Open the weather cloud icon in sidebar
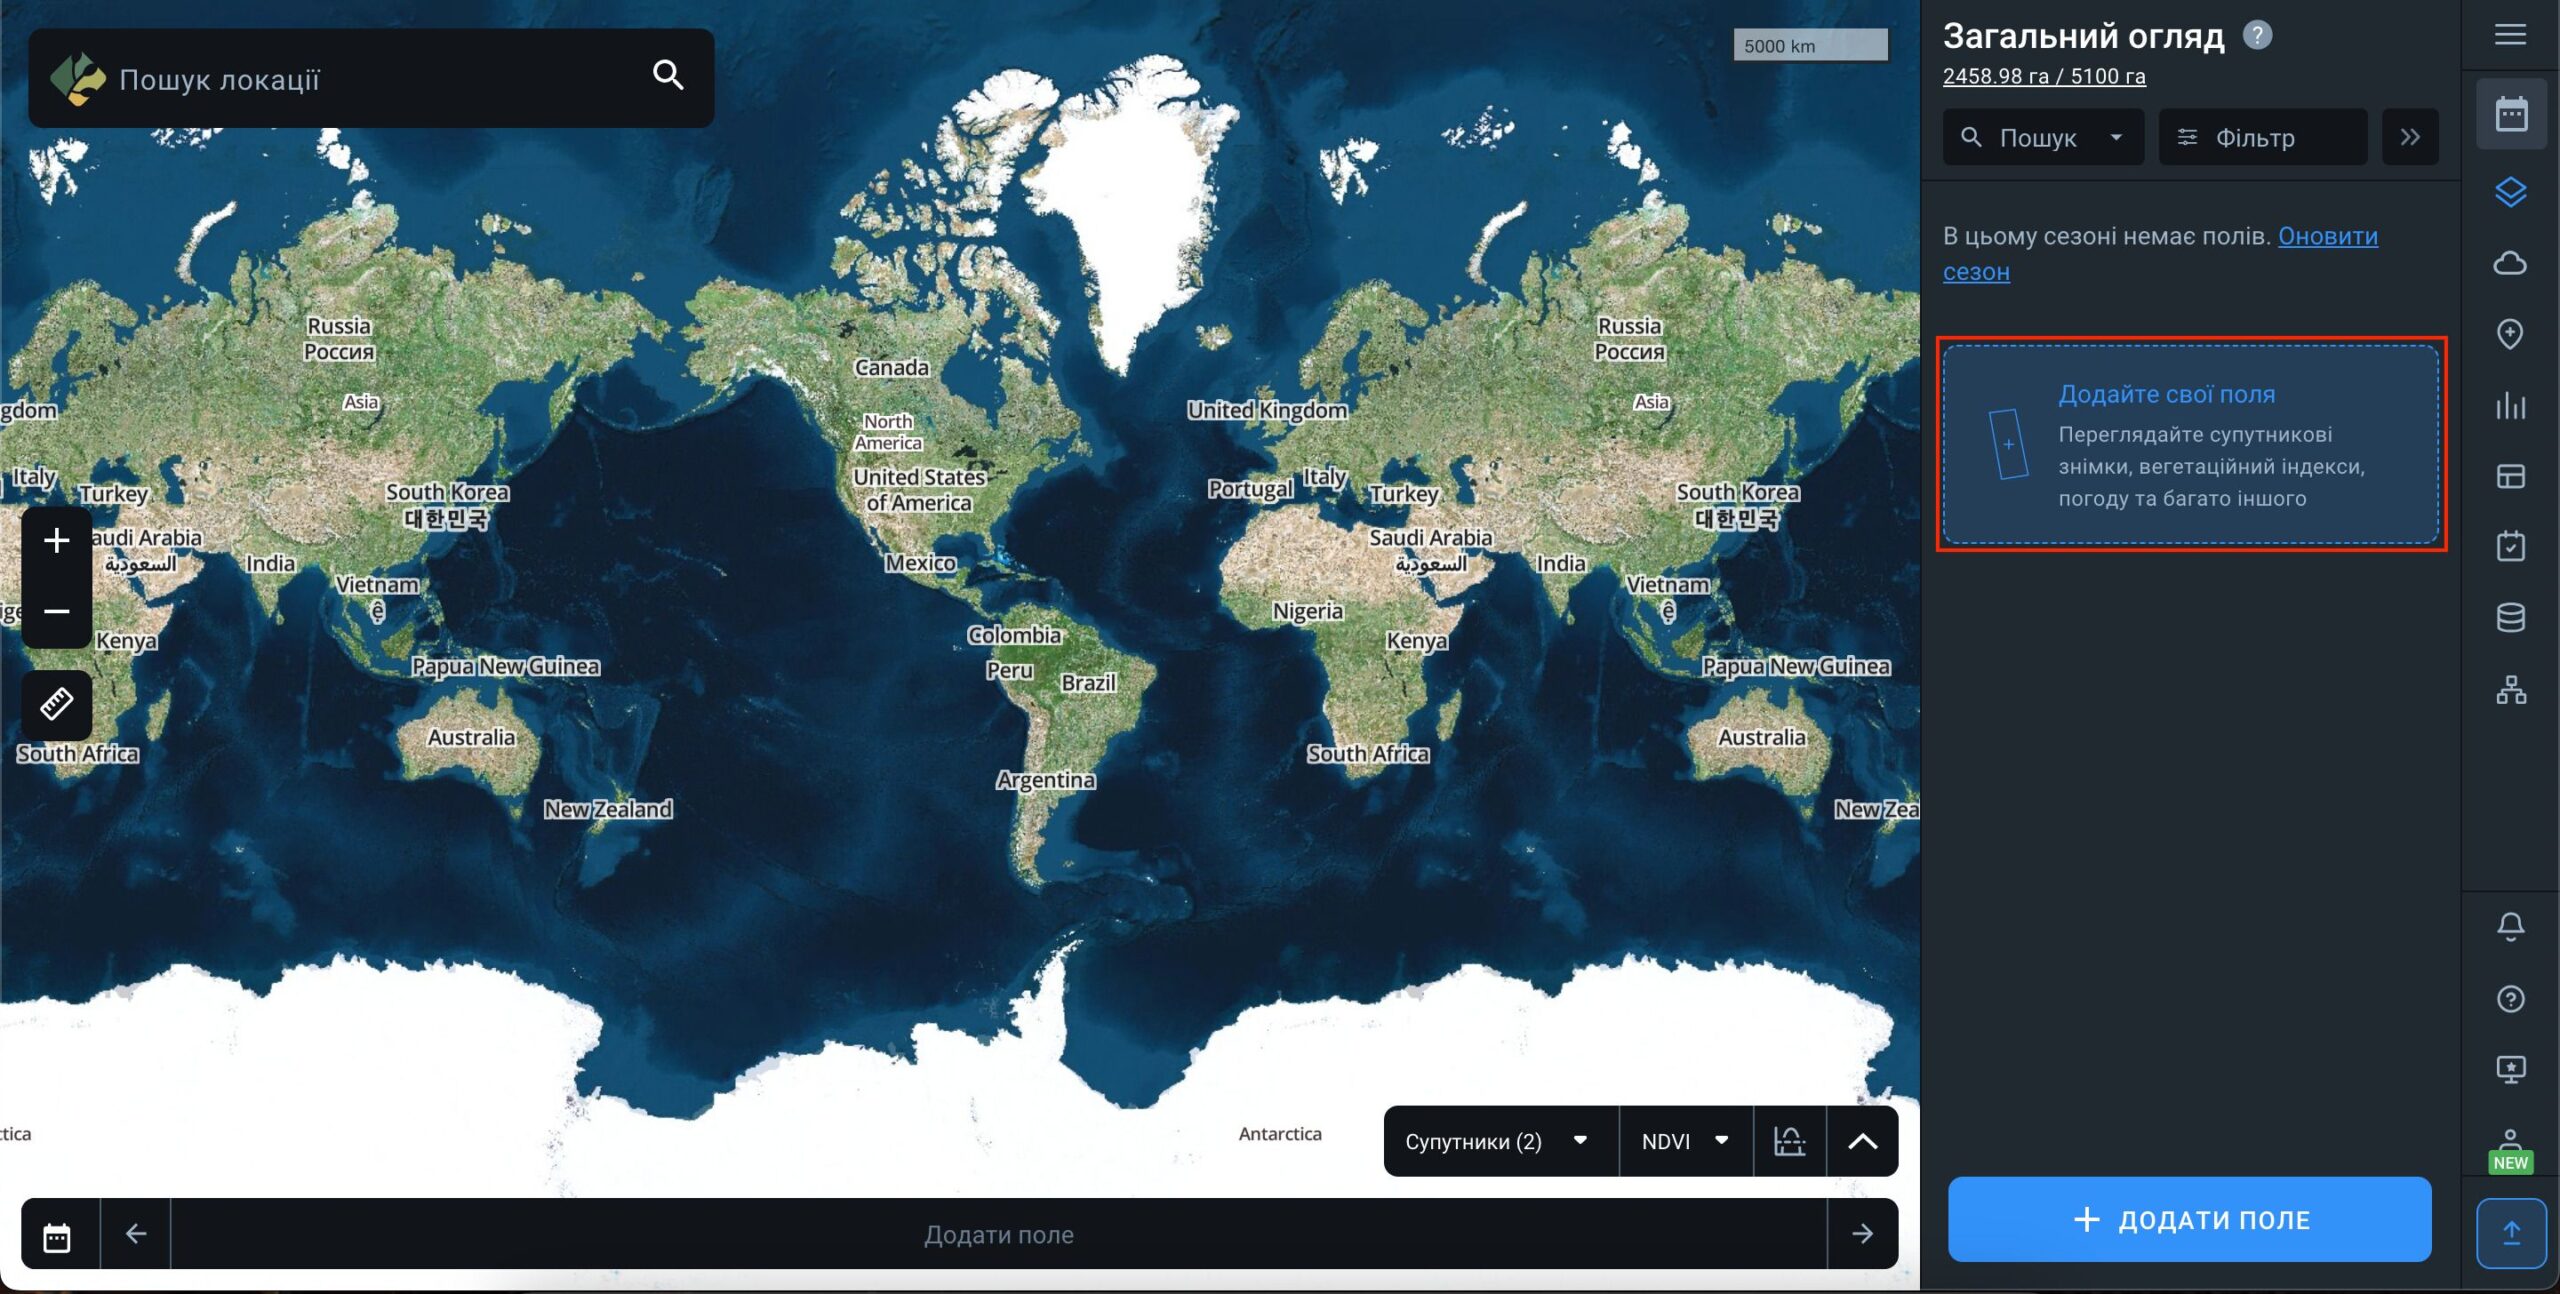Viewport: 2560px width, 1294px height. 2509,263
